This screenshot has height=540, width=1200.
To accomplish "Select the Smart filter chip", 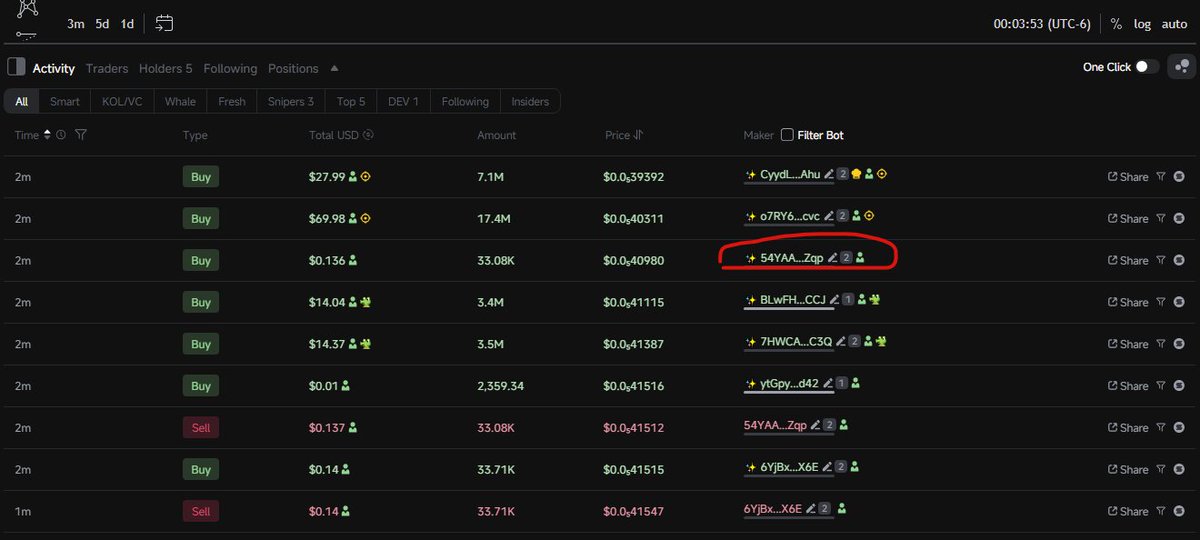I will coord(65,101).
